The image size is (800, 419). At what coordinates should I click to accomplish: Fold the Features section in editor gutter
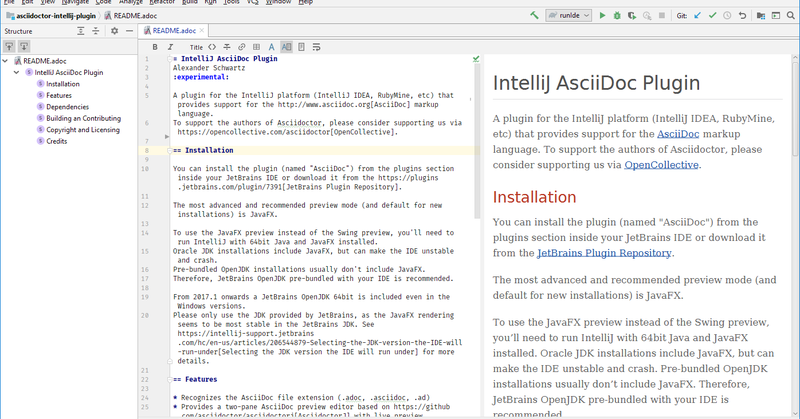(169, 380)
